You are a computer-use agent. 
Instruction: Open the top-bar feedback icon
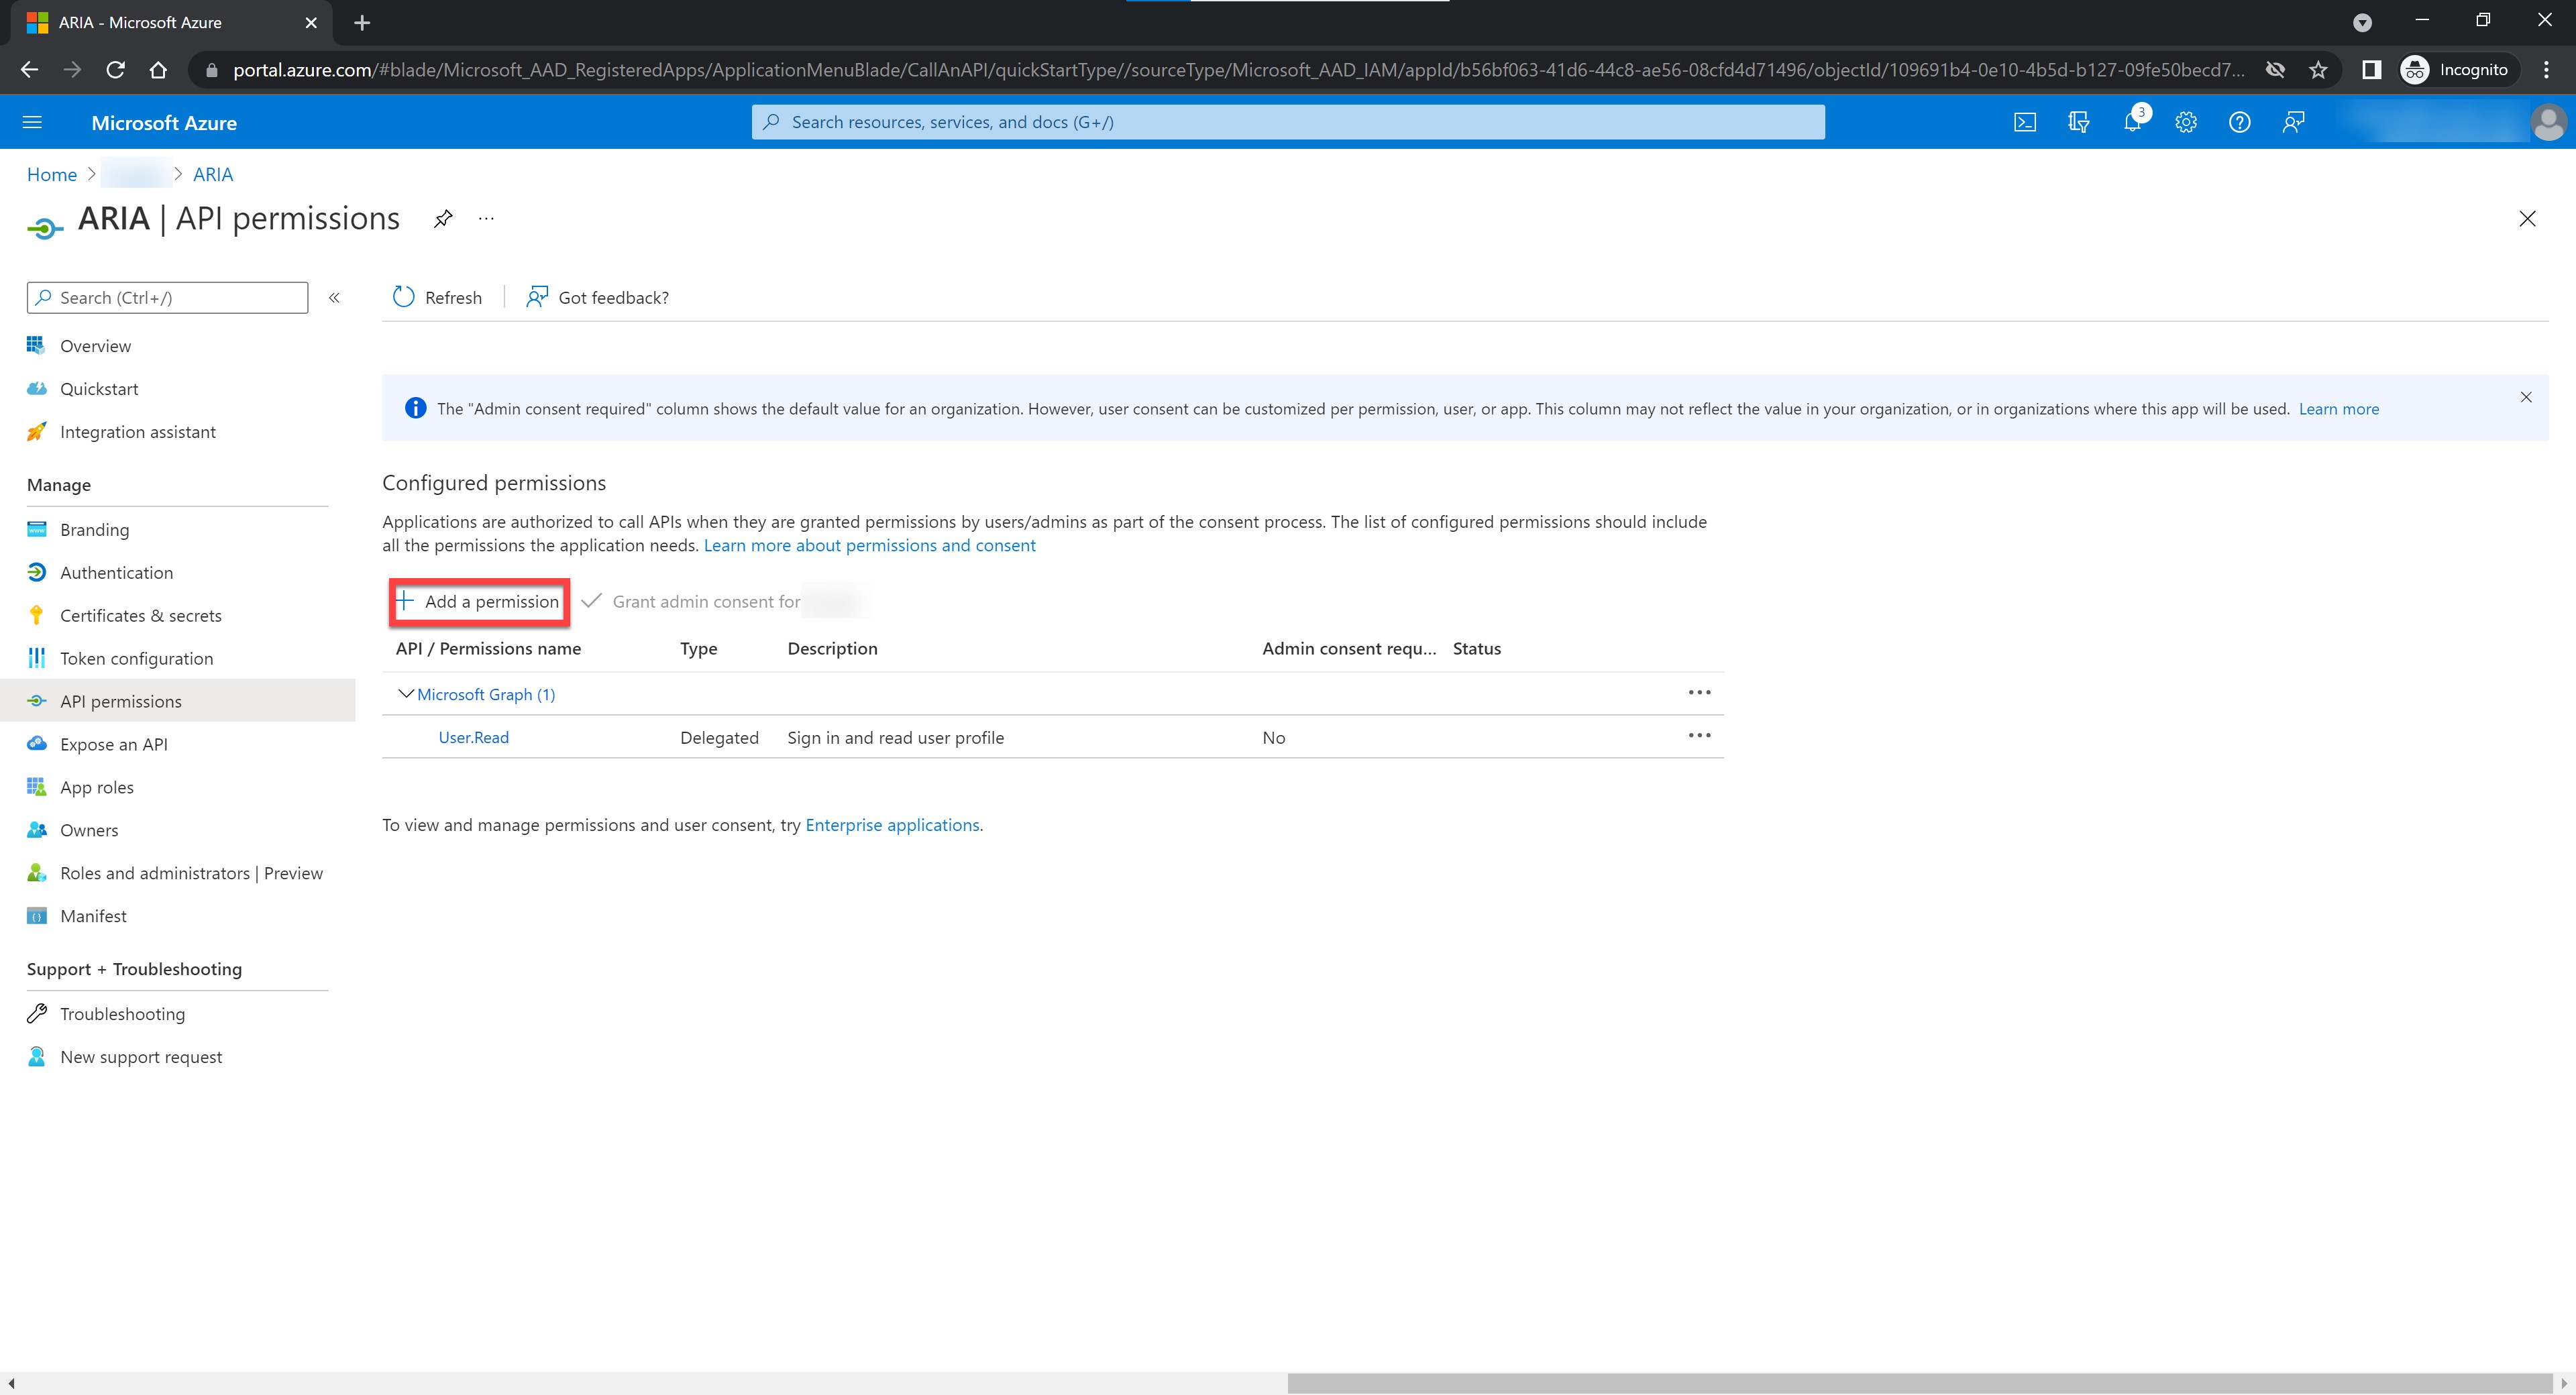point(2293,122)
